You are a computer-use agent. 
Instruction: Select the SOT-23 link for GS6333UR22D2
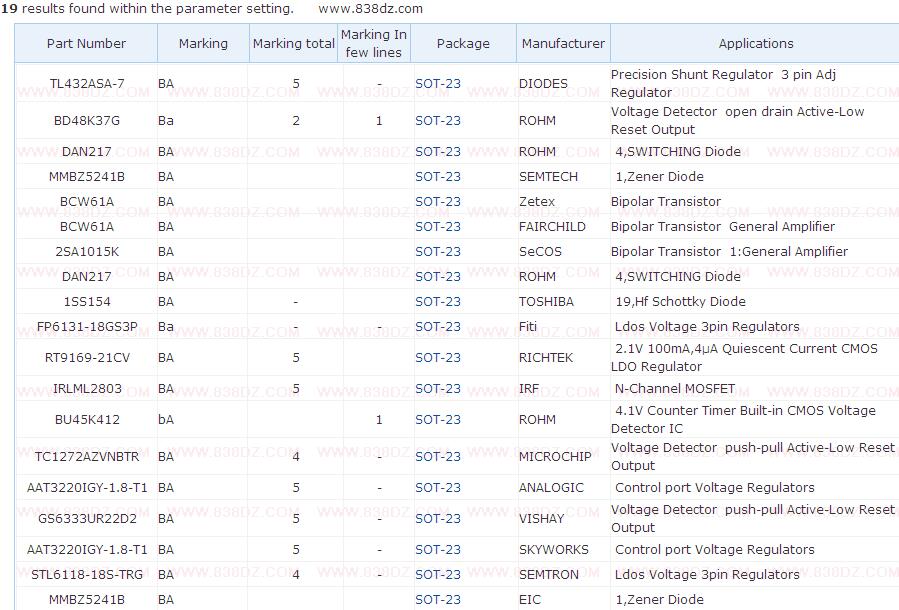coord(438,519)
